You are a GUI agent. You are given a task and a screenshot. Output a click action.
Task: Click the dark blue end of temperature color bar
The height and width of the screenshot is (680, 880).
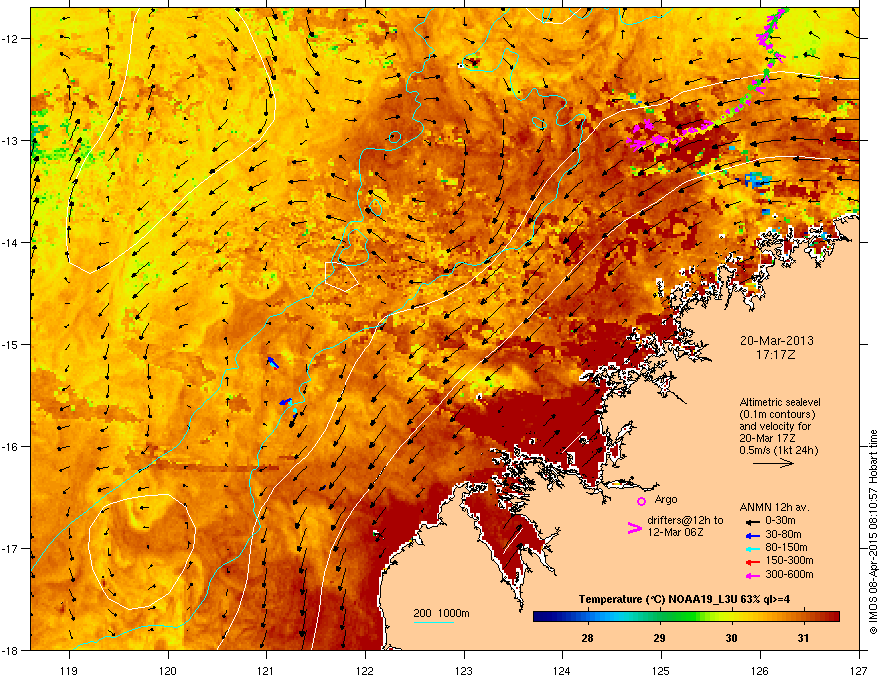coord(542,617)
